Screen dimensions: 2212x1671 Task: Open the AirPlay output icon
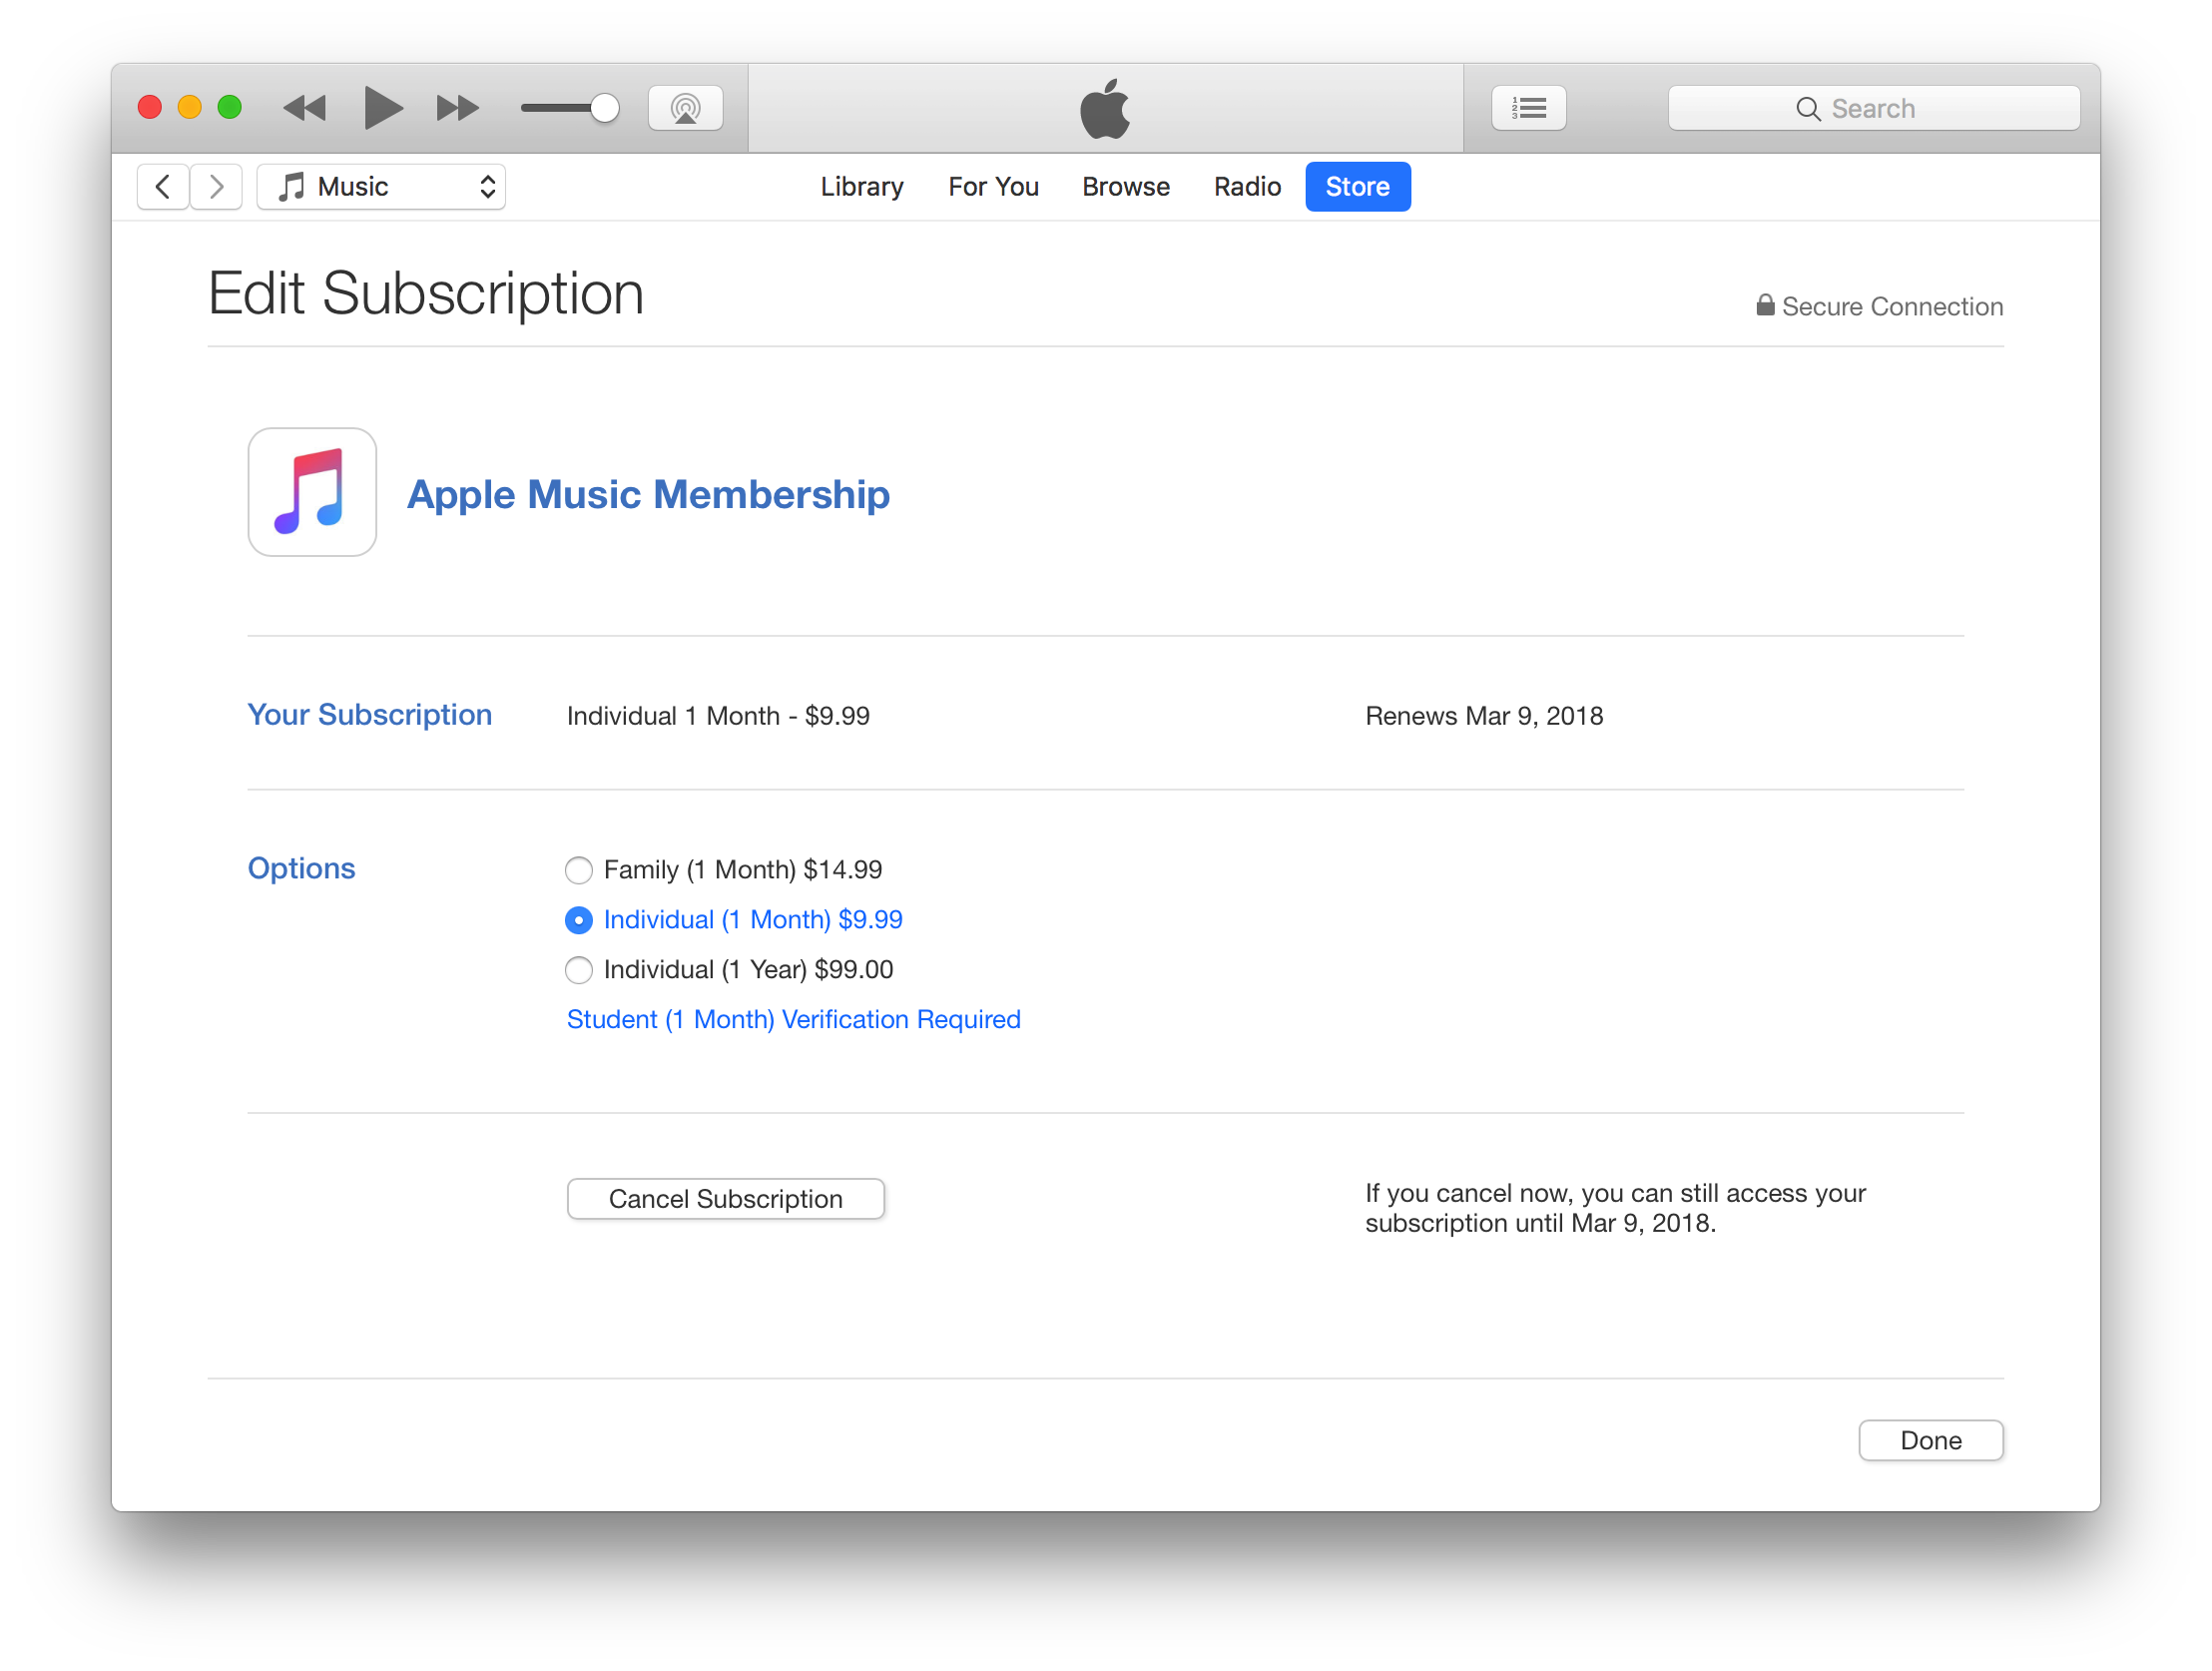pos(685,108)
